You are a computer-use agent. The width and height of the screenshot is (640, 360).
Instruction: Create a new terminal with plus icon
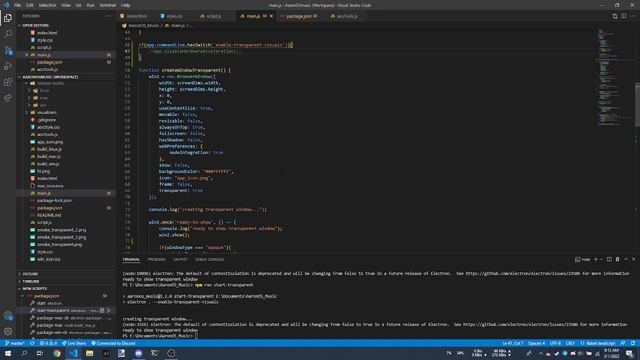coord(596,259)
